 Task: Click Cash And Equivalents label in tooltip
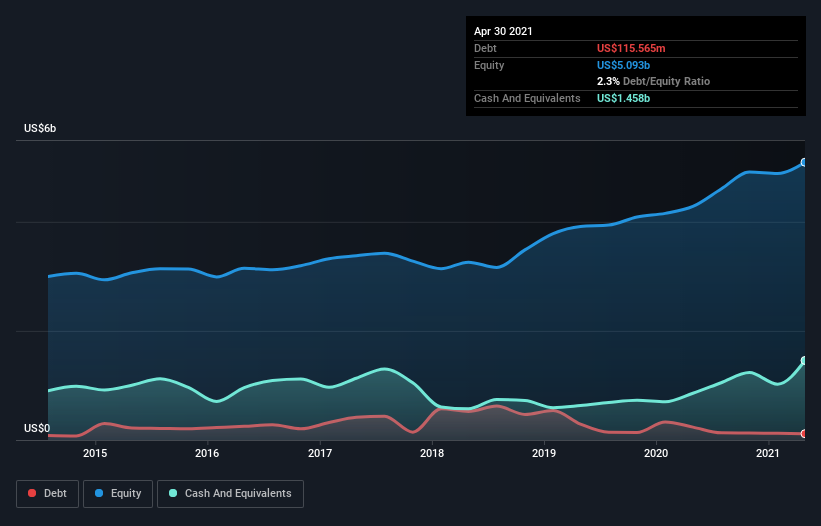click(527, 98)
